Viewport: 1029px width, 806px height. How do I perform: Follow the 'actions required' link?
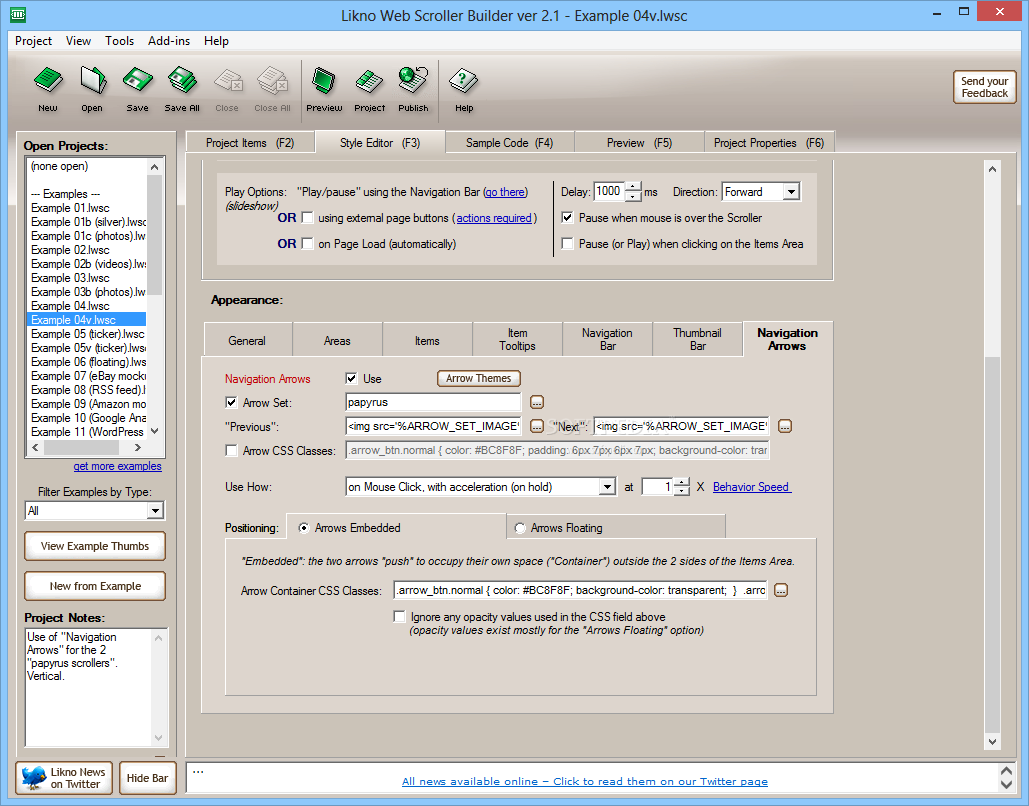[x=494, y=218]
